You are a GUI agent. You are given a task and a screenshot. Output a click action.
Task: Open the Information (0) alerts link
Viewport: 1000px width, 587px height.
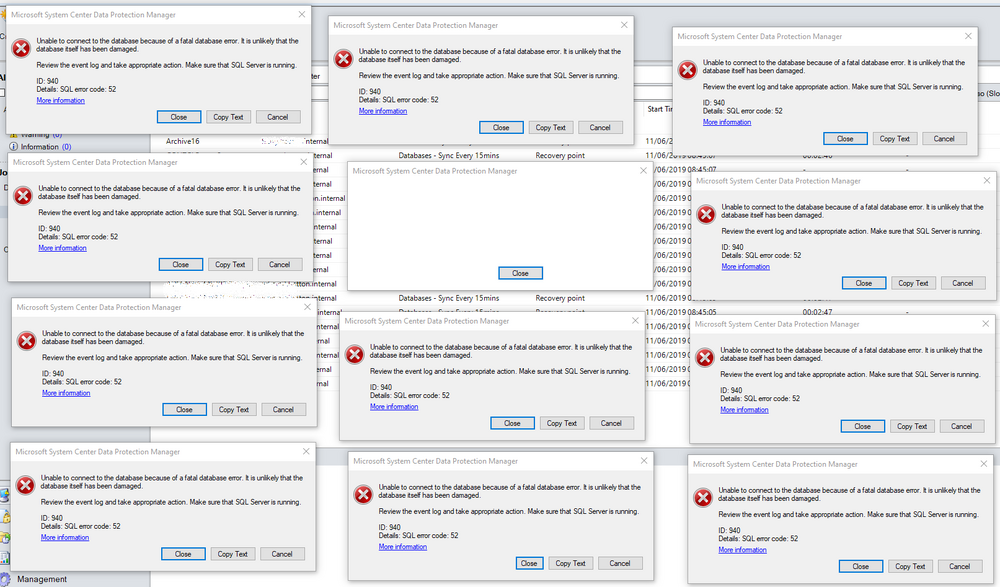click(x=46, y=147)
